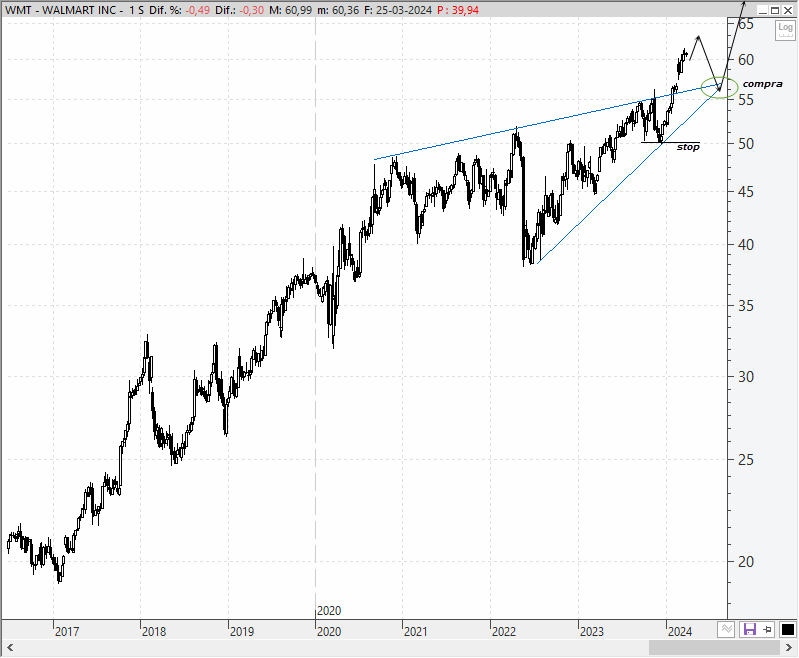Click the 2018 year label
799x658 pixels.
click(x=154, y=632)
